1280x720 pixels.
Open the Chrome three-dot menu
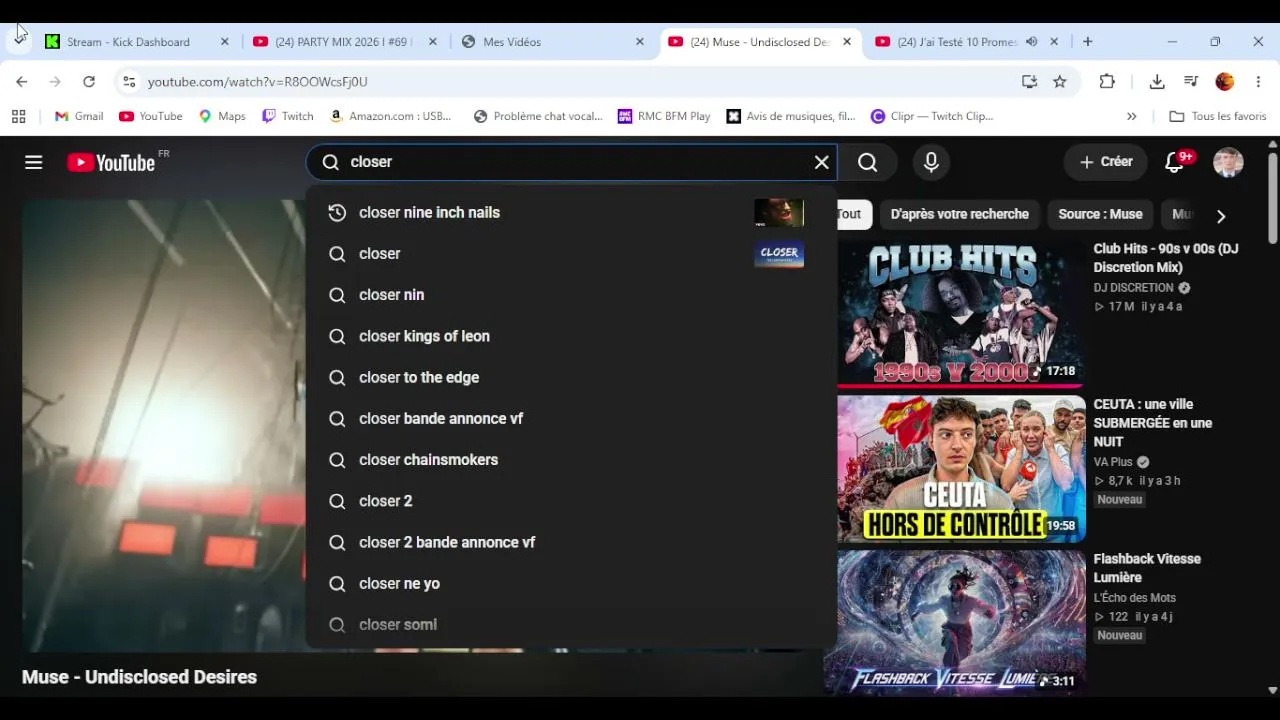1258,82
